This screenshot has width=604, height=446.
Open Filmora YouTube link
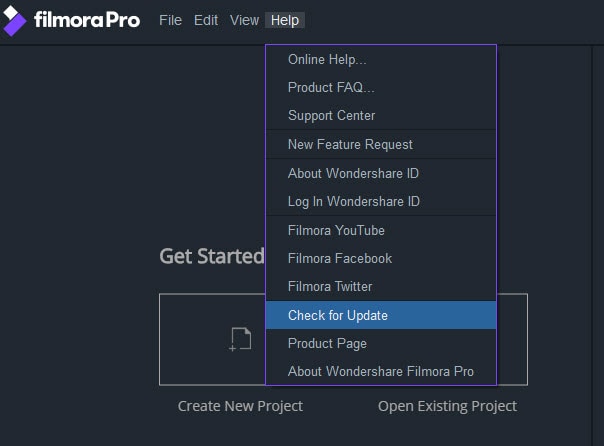point(336,230)
